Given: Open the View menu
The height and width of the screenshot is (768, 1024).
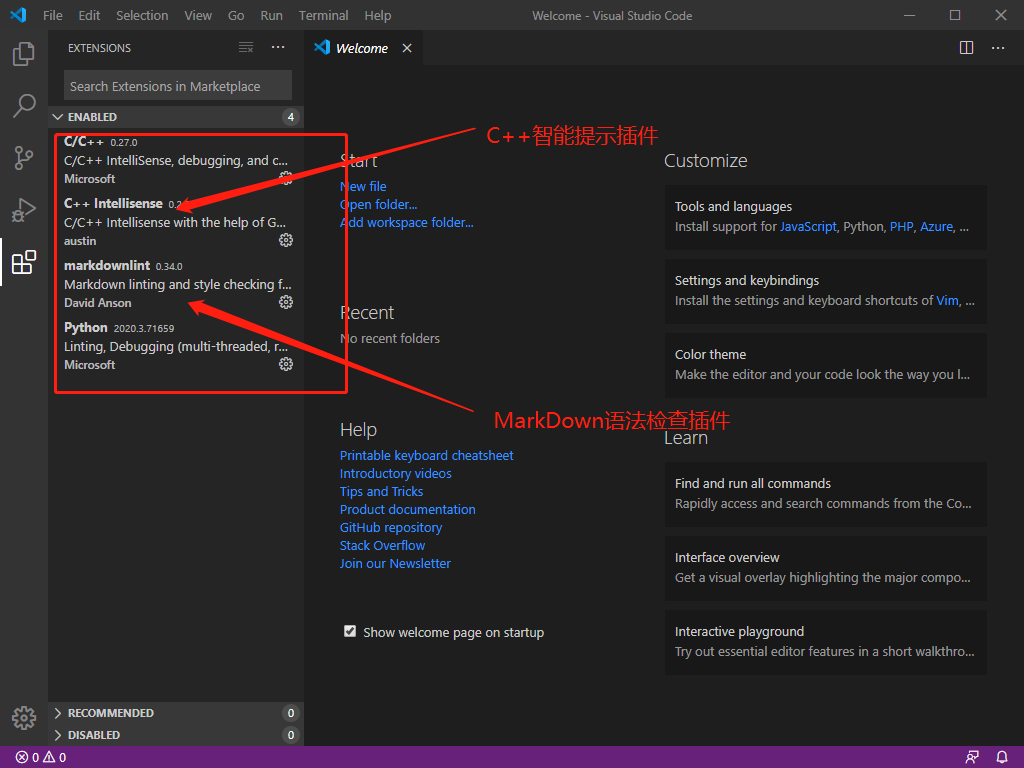Looking at the screenshot, I should 198,15.
